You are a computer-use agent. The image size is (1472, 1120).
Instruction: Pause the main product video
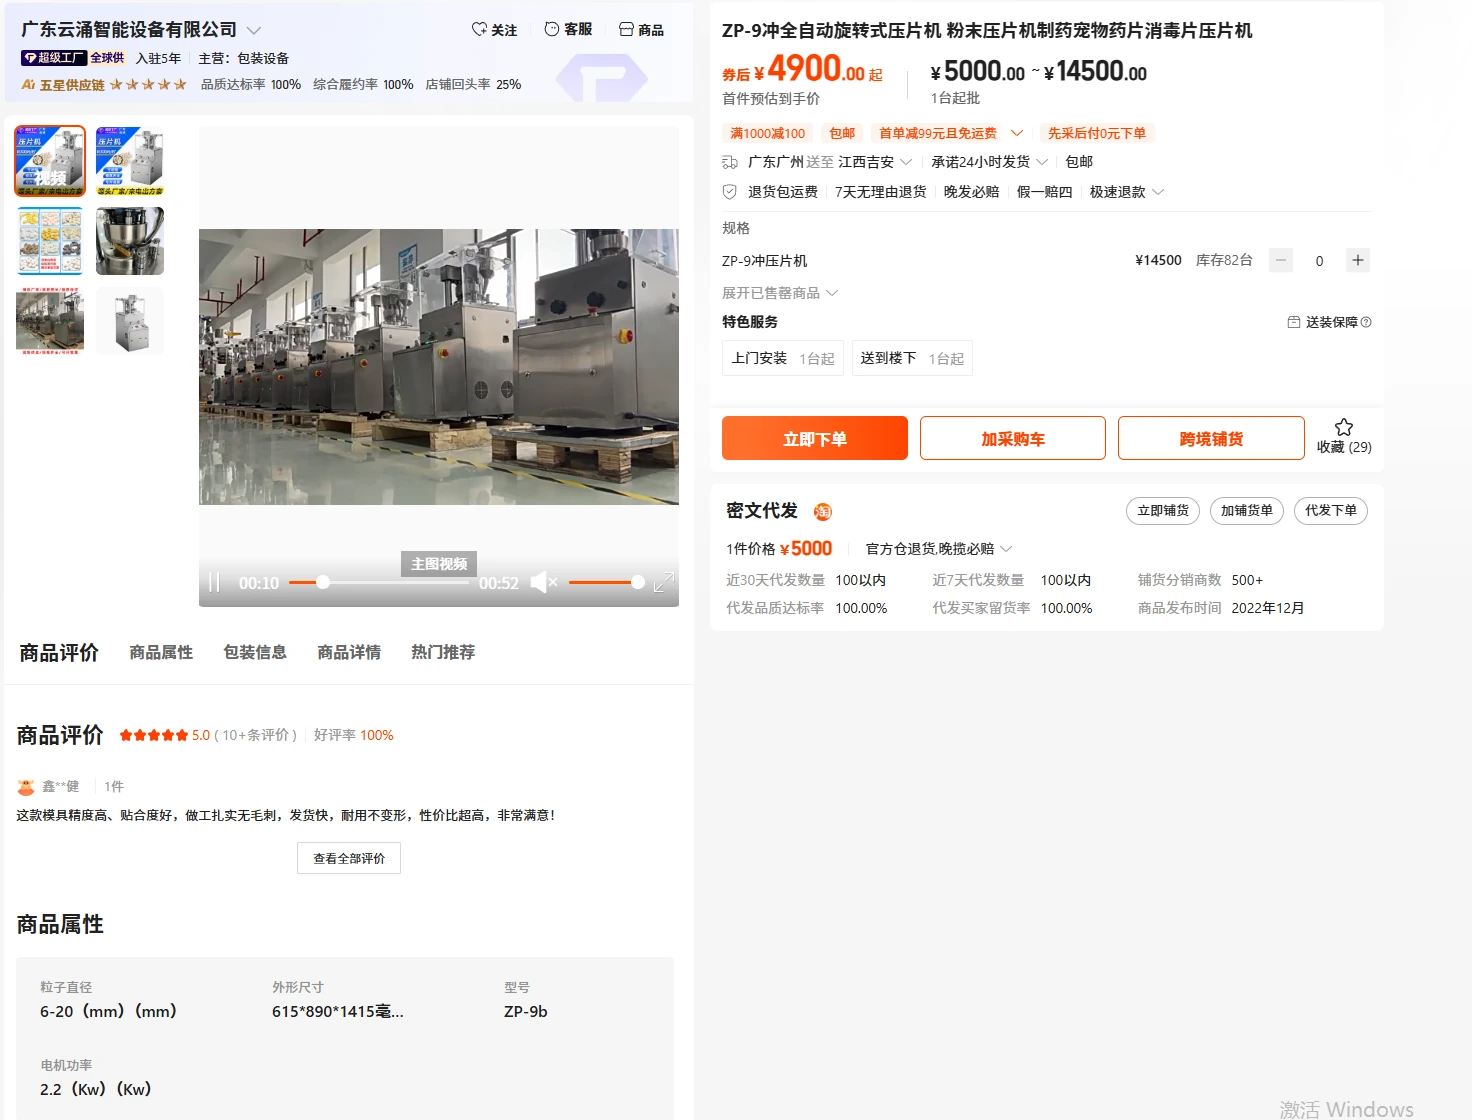click(214, 583)
